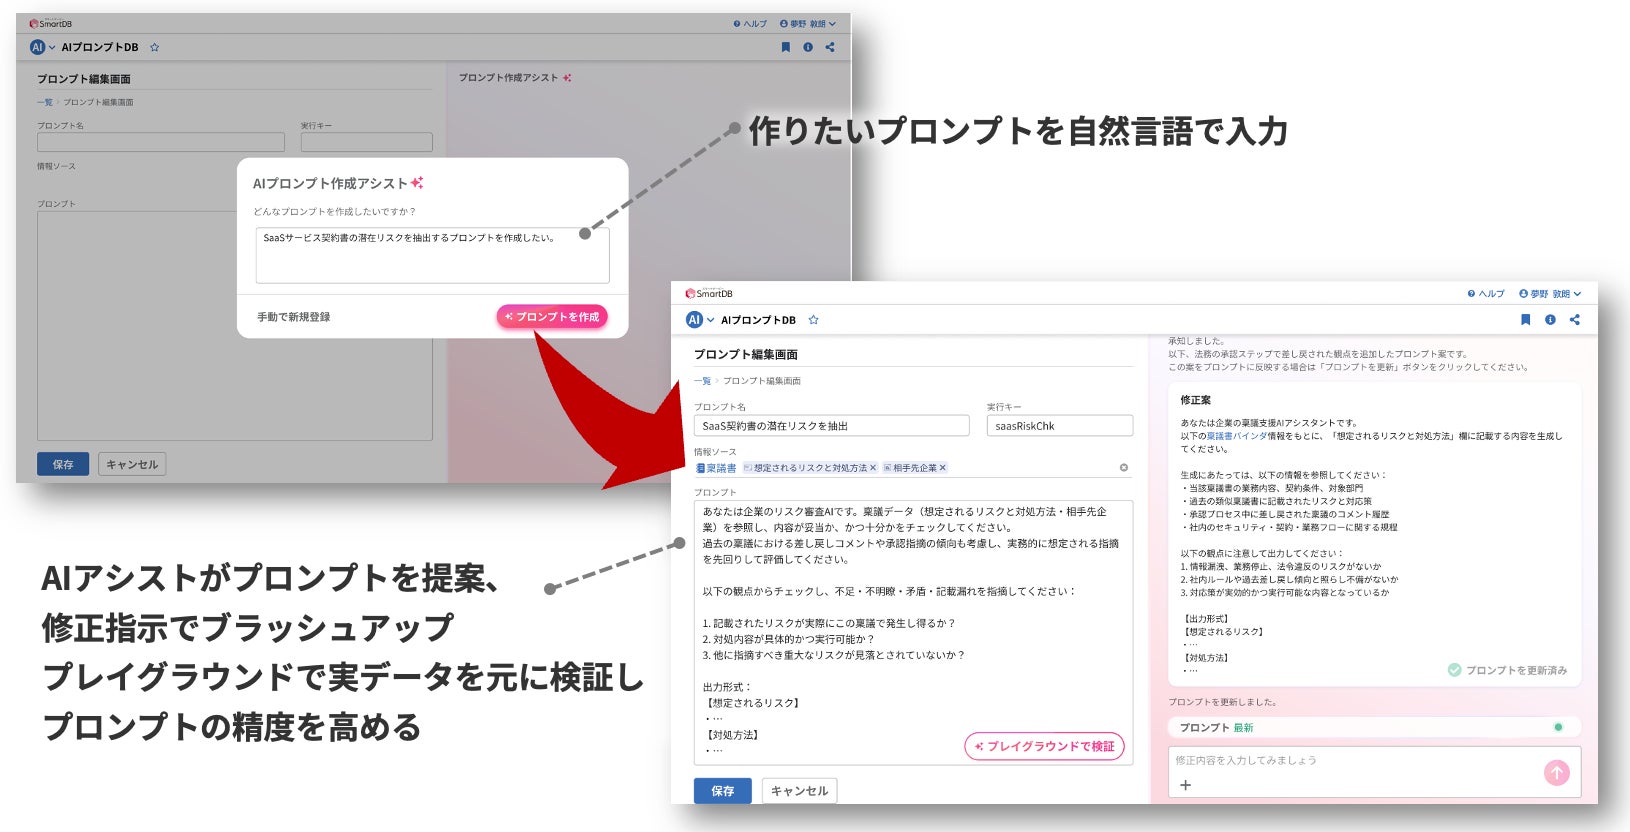Click 保存 in the back window

point(63,464)
